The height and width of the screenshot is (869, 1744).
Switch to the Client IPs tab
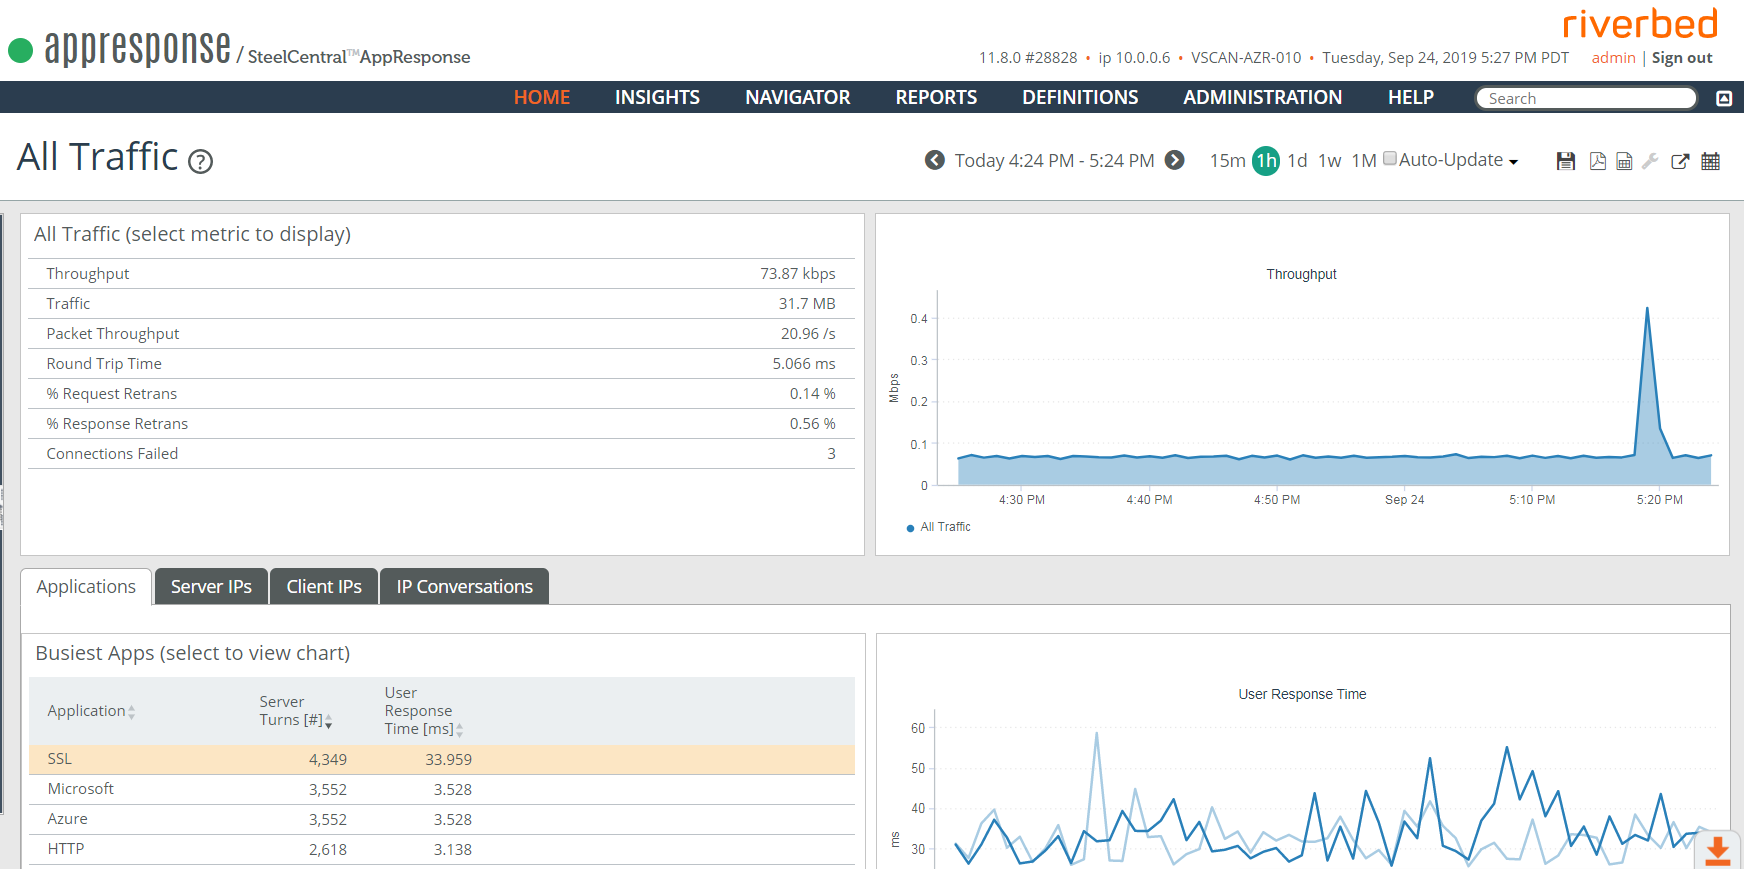point(324,587)
